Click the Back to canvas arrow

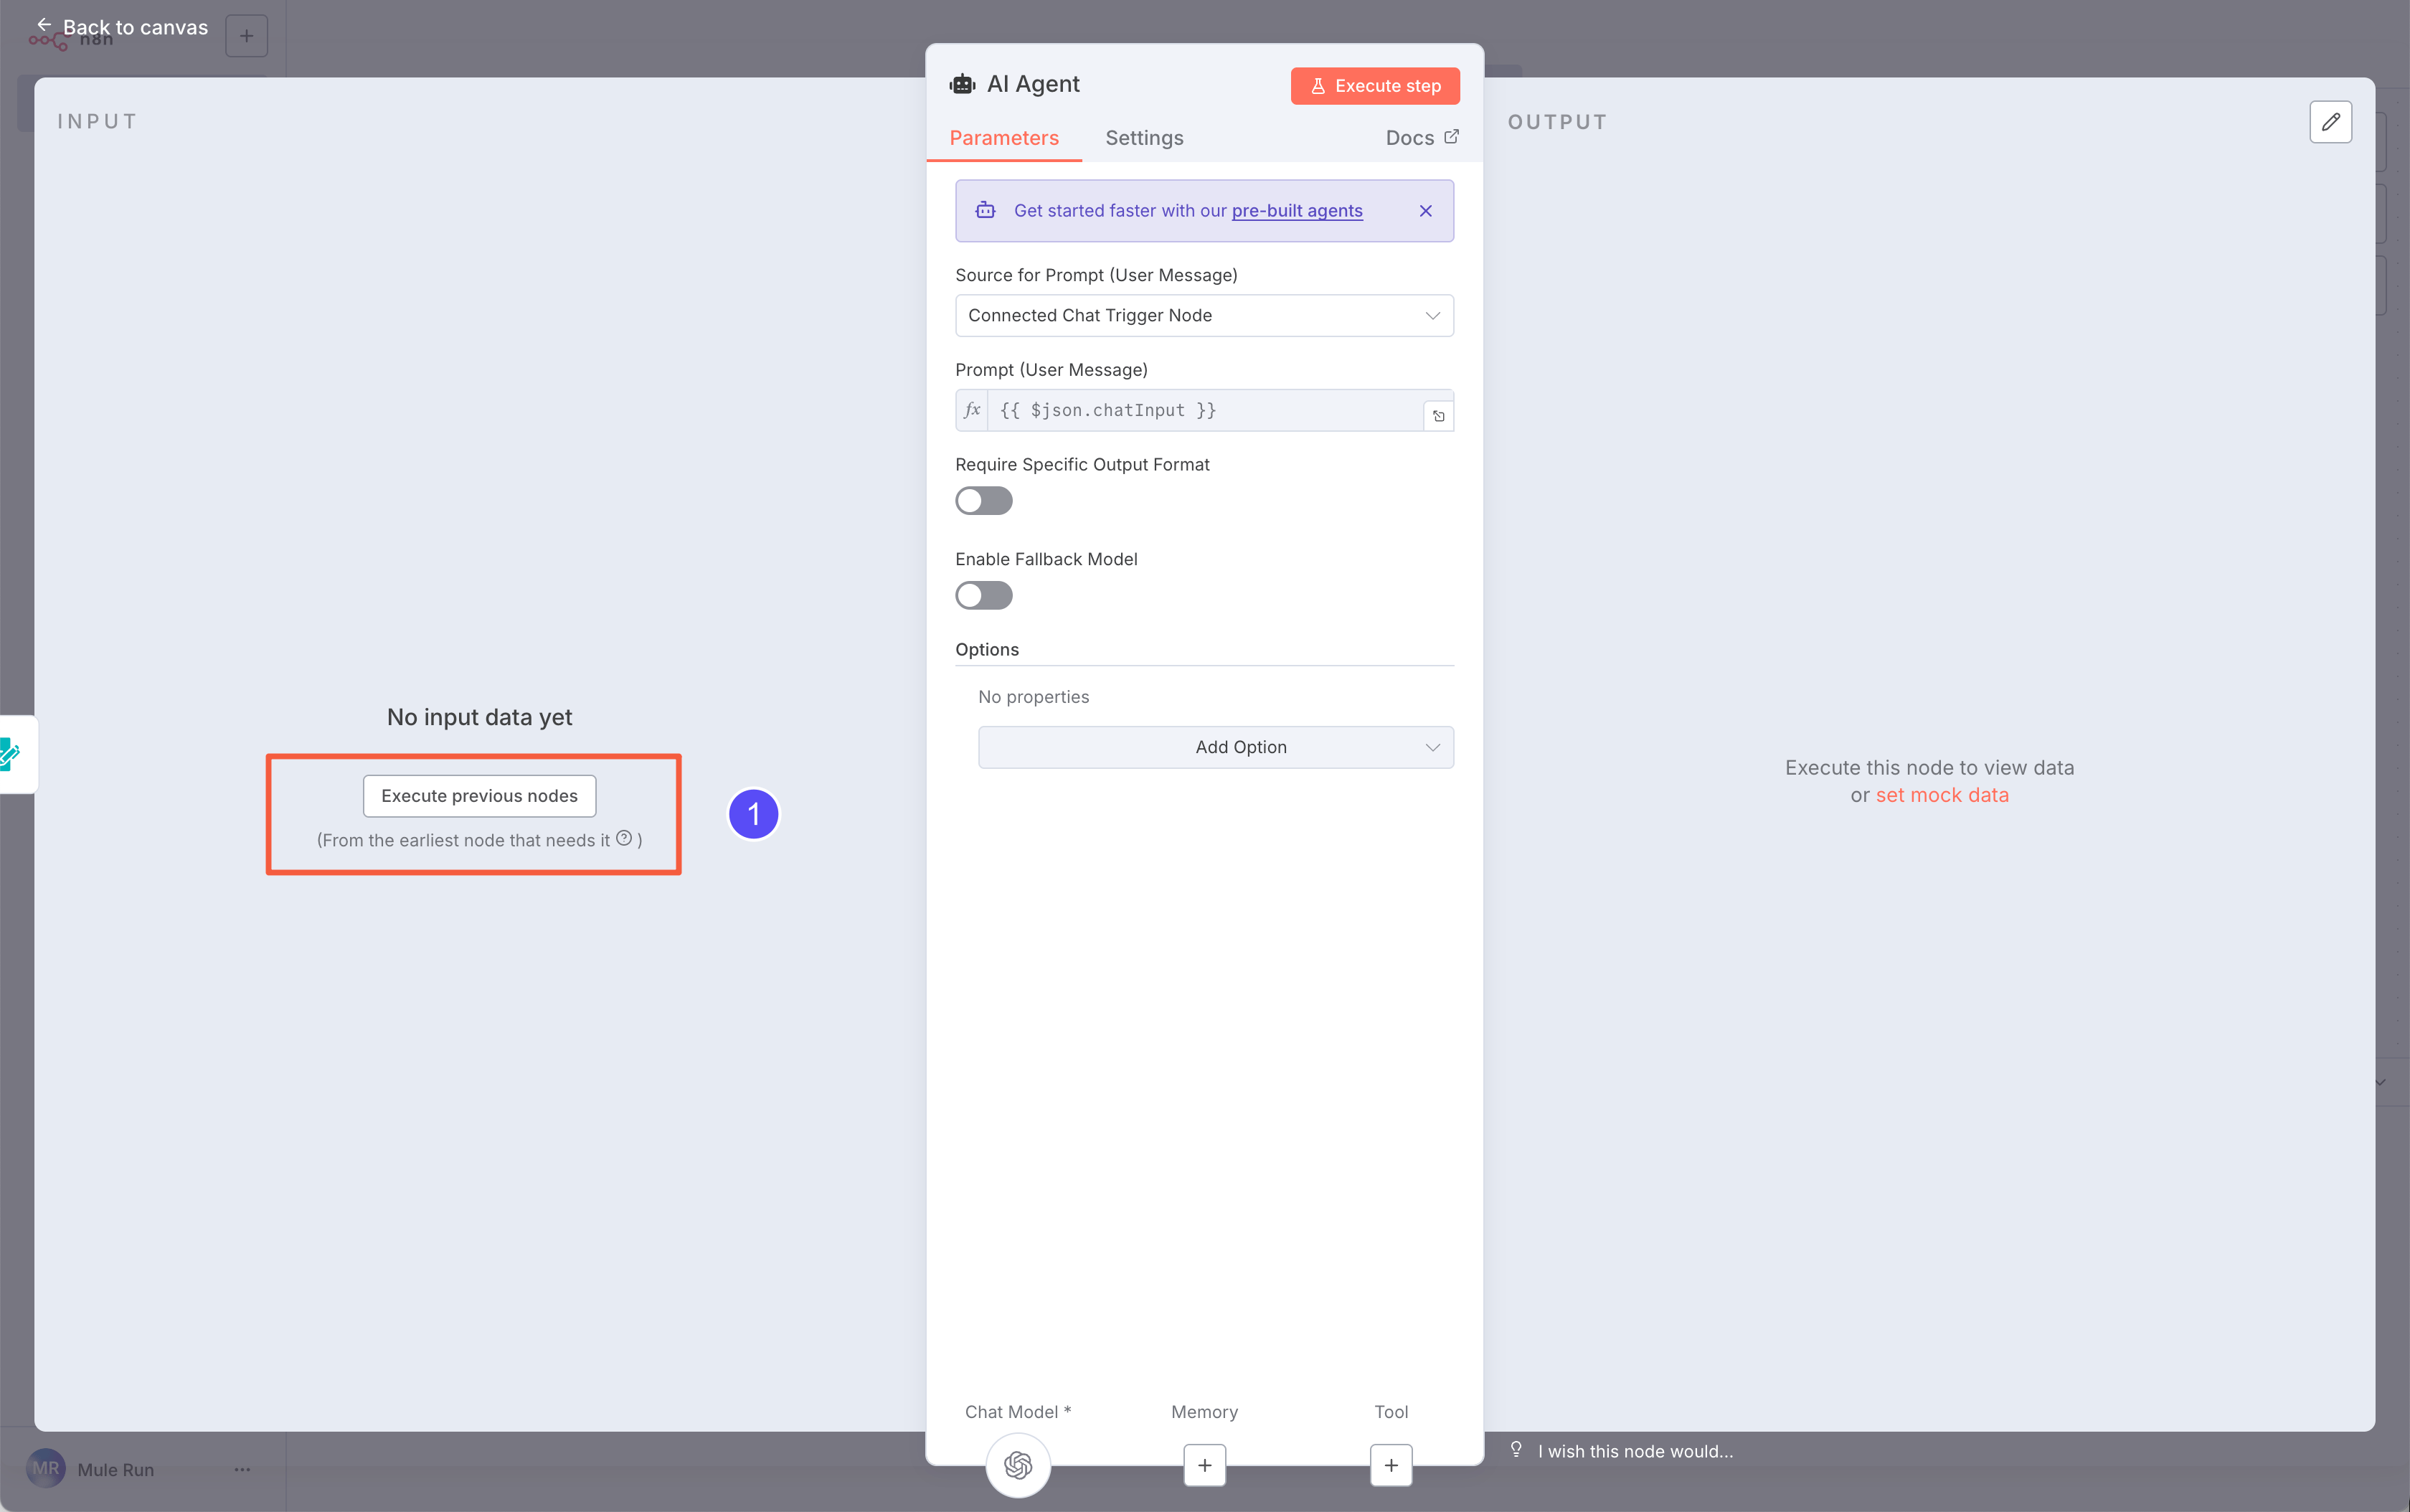click(44, 26)
